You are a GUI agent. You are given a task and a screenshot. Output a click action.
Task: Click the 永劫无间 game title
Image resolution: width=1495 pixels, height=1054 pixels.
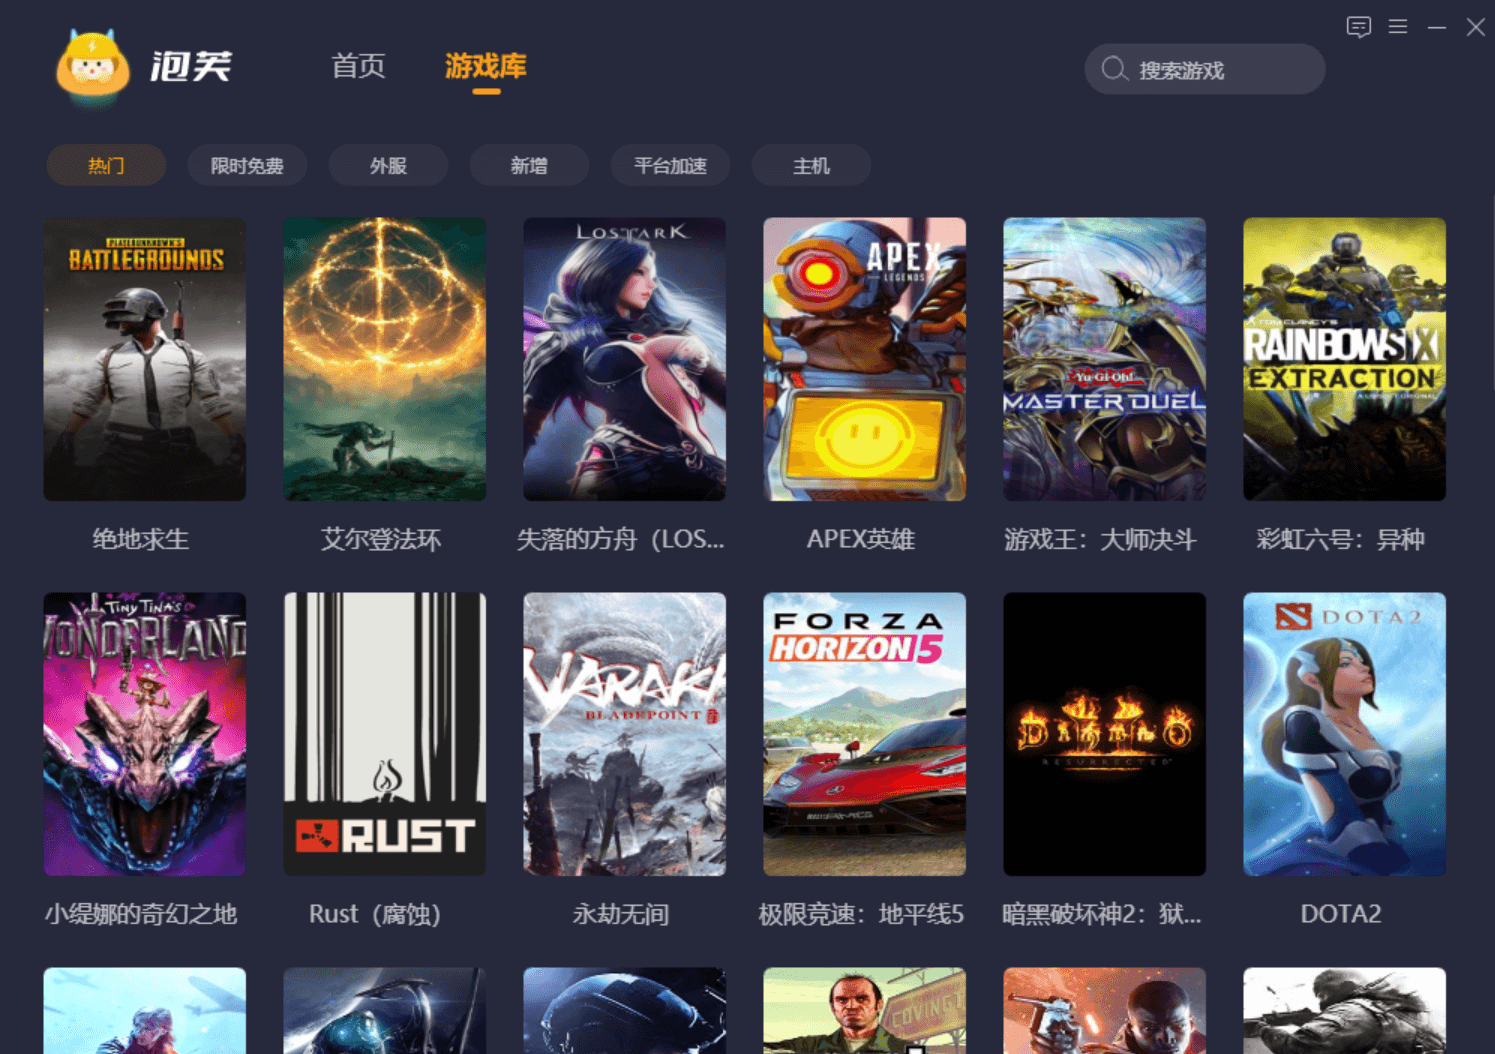(x=621, y=914)
